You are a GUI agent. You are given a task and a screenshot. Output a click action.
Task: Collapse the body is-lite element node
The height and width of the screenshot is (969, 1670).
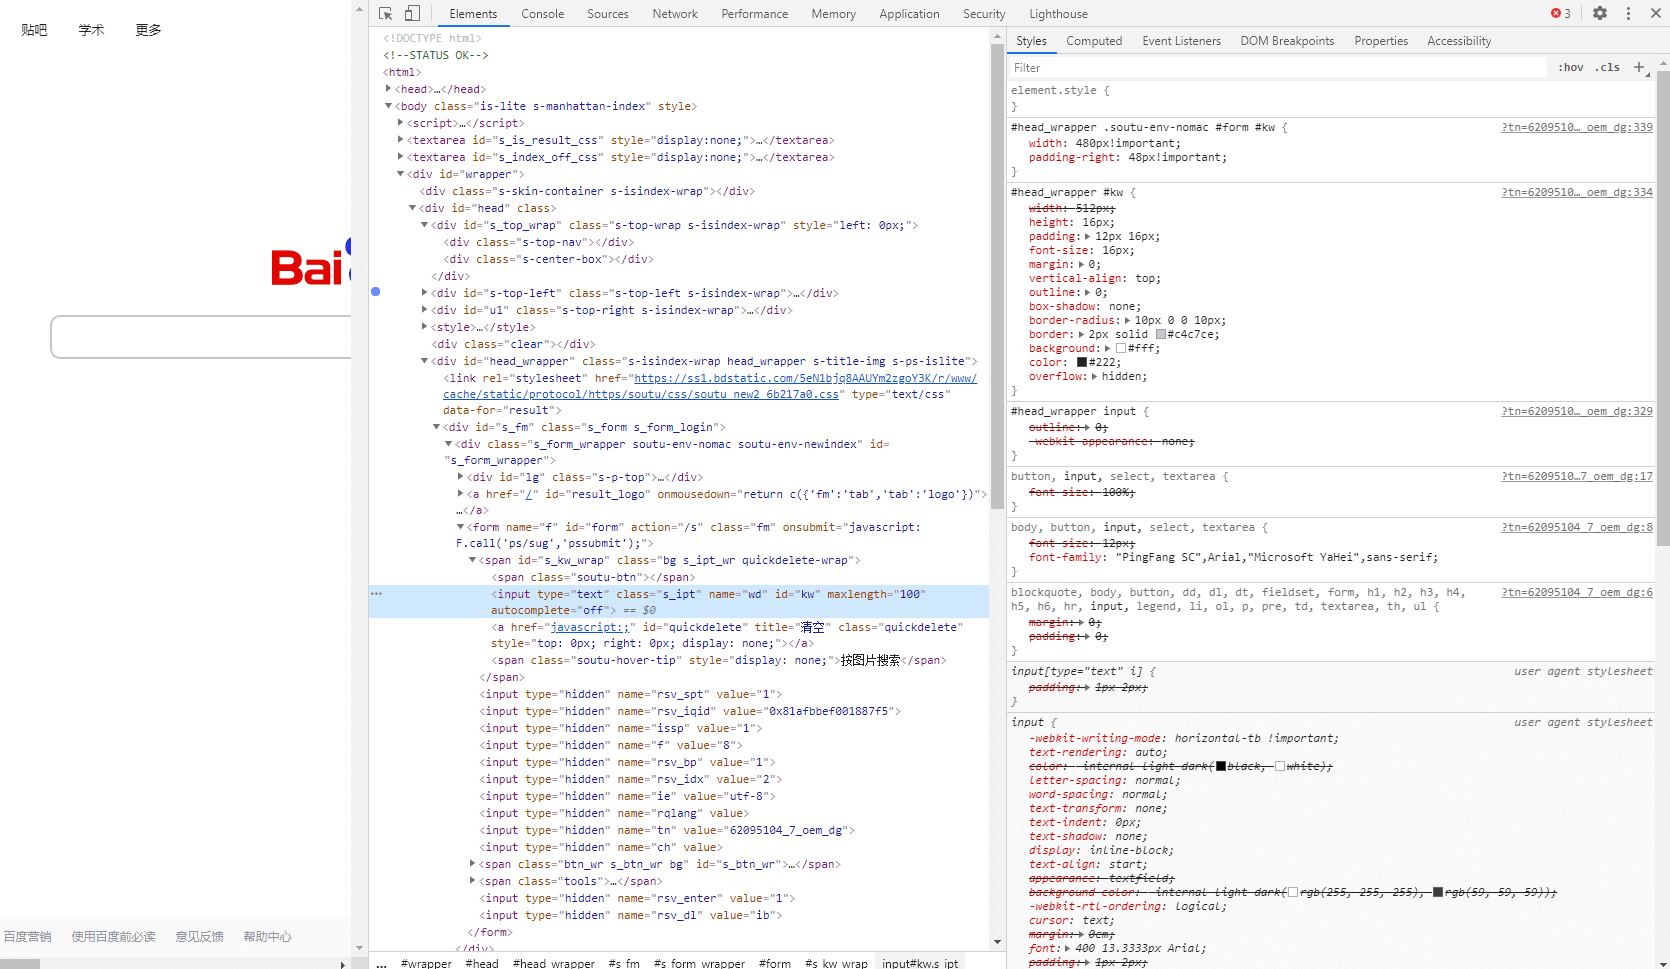point(389,106)
